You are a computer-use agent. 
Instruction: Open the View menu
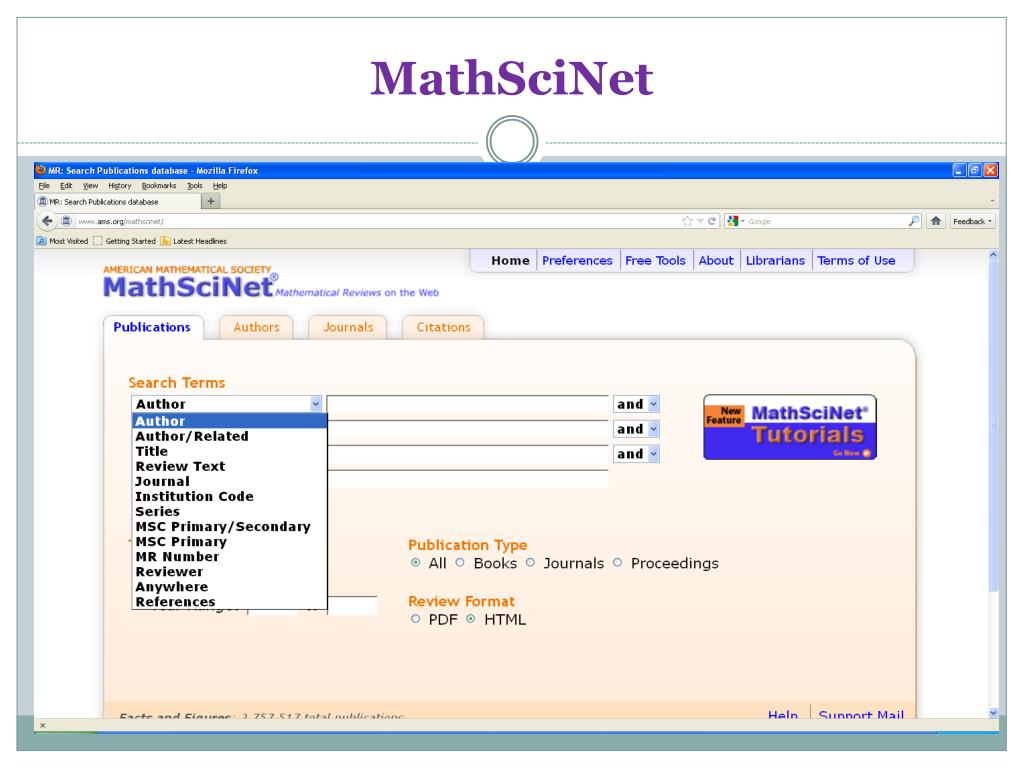pos(90,185)
